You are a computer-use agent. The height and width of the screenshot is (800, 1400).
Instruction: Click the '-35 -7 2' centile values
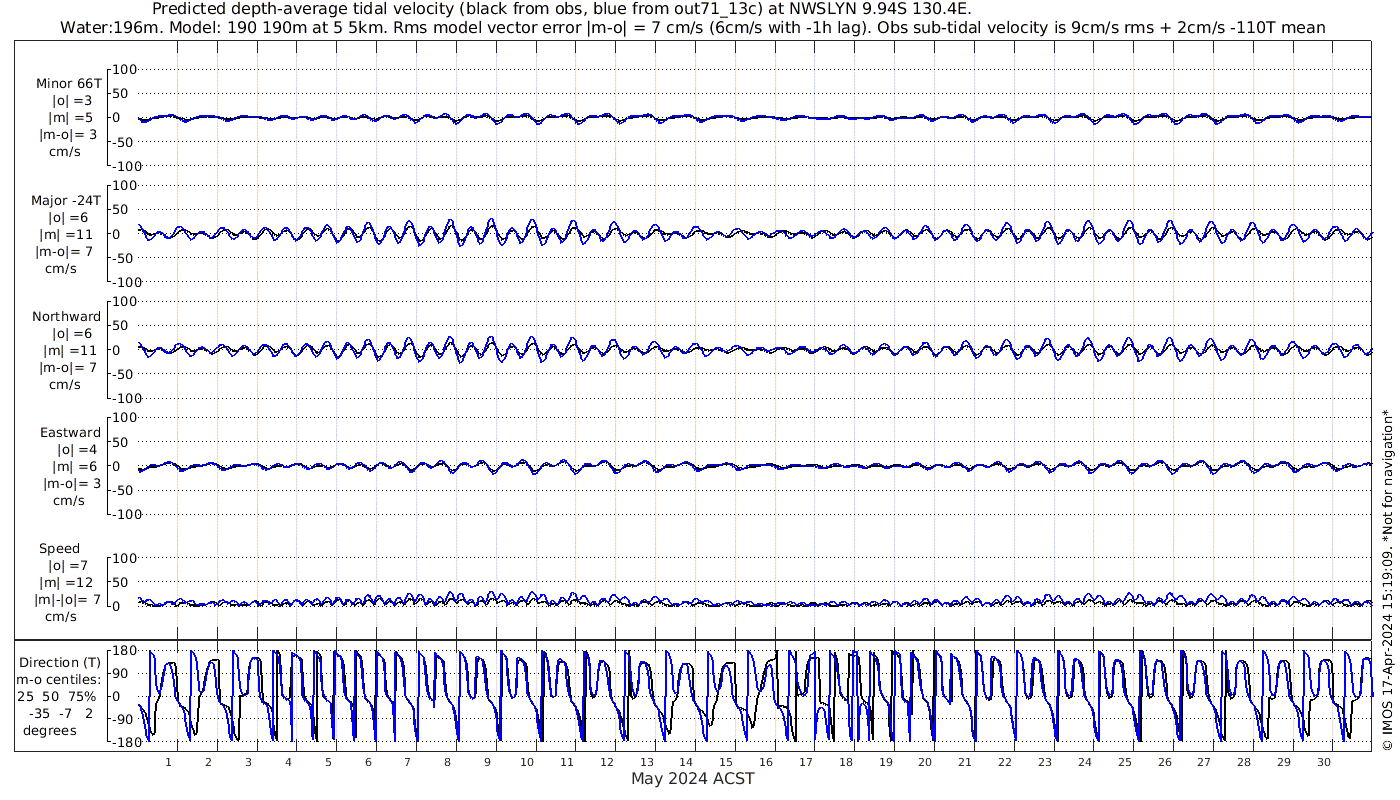tap(62, 713)
